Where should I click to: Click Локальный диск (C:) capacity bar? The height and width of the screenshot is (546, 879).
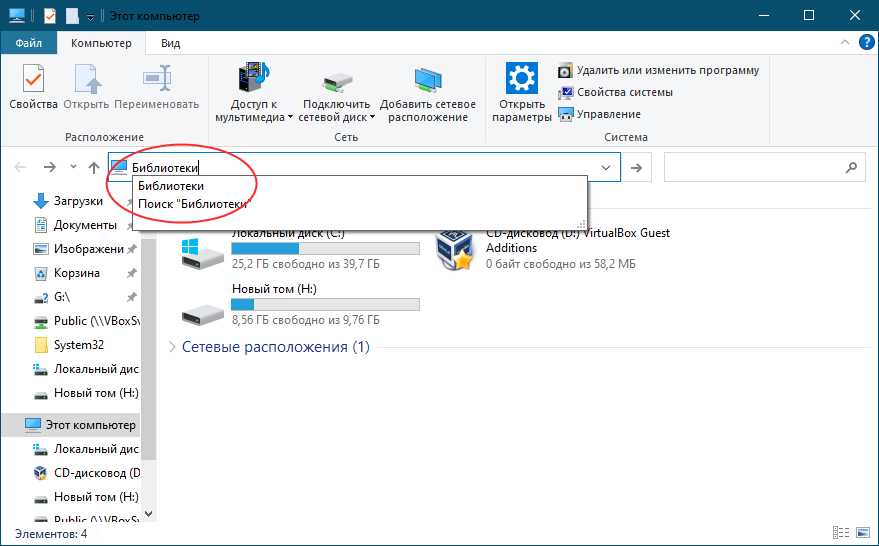[x=325, y=248]
